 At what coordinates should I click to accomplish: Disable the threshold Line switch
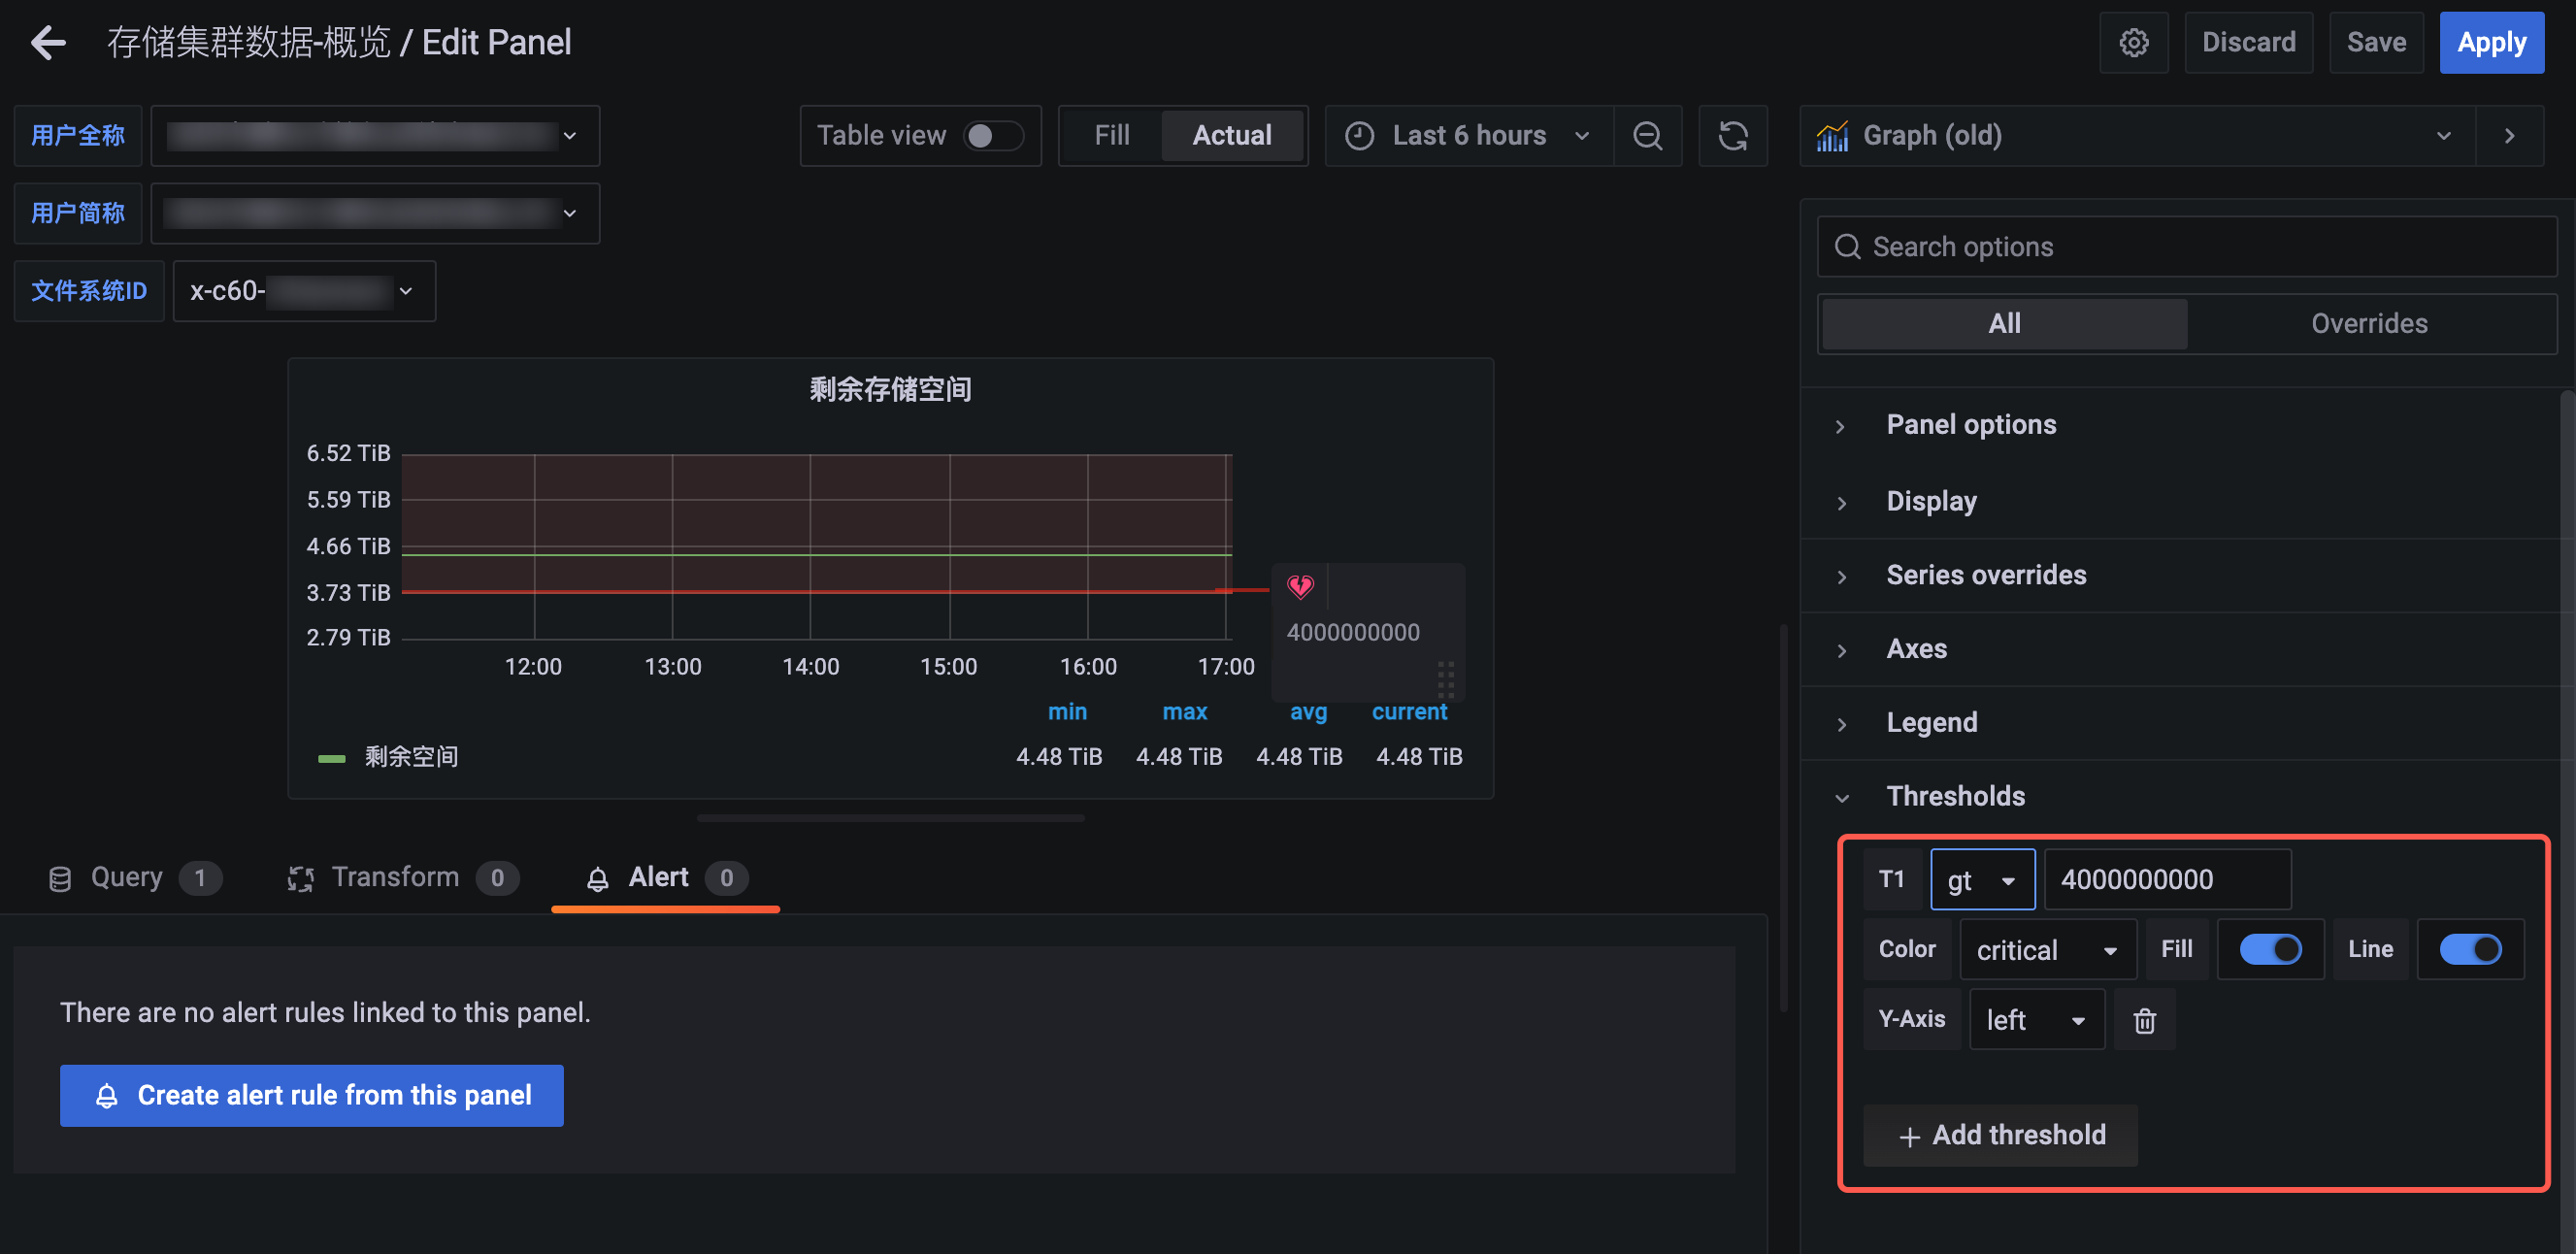[2470, 949]
